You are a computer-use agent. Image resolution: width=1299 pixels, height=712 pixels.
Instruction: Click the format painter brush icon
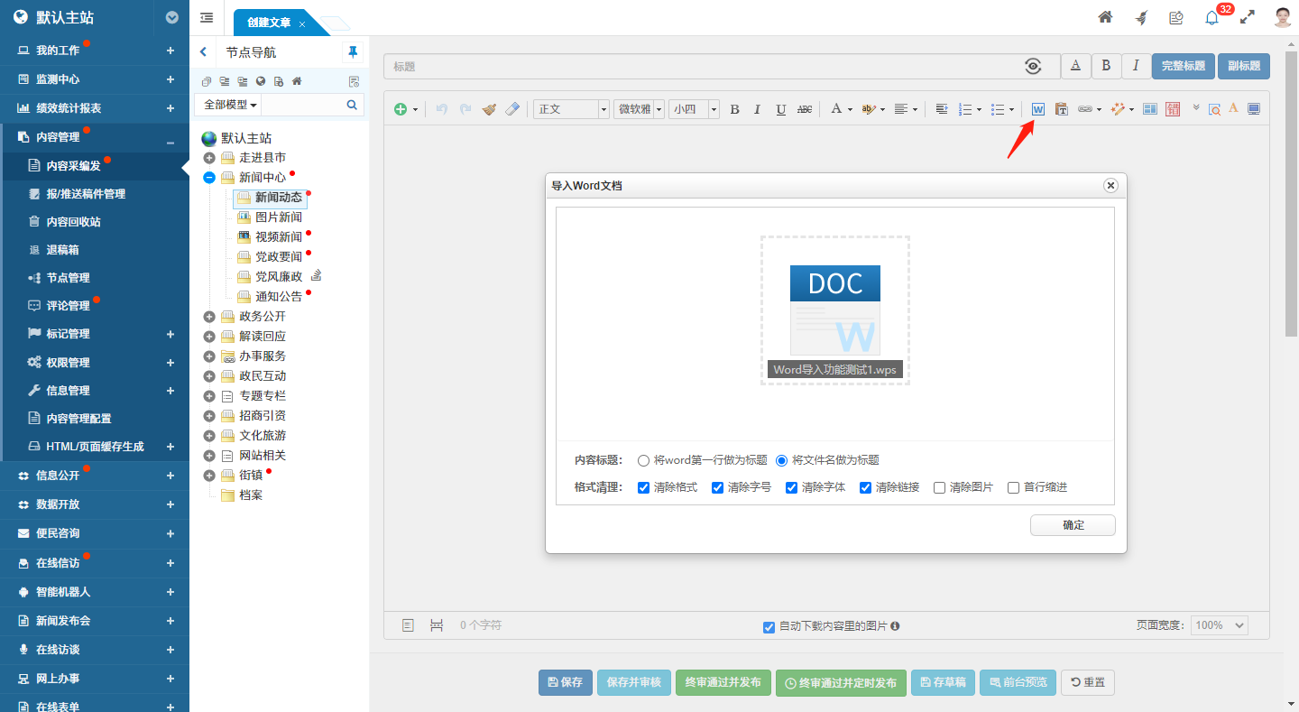489,109
